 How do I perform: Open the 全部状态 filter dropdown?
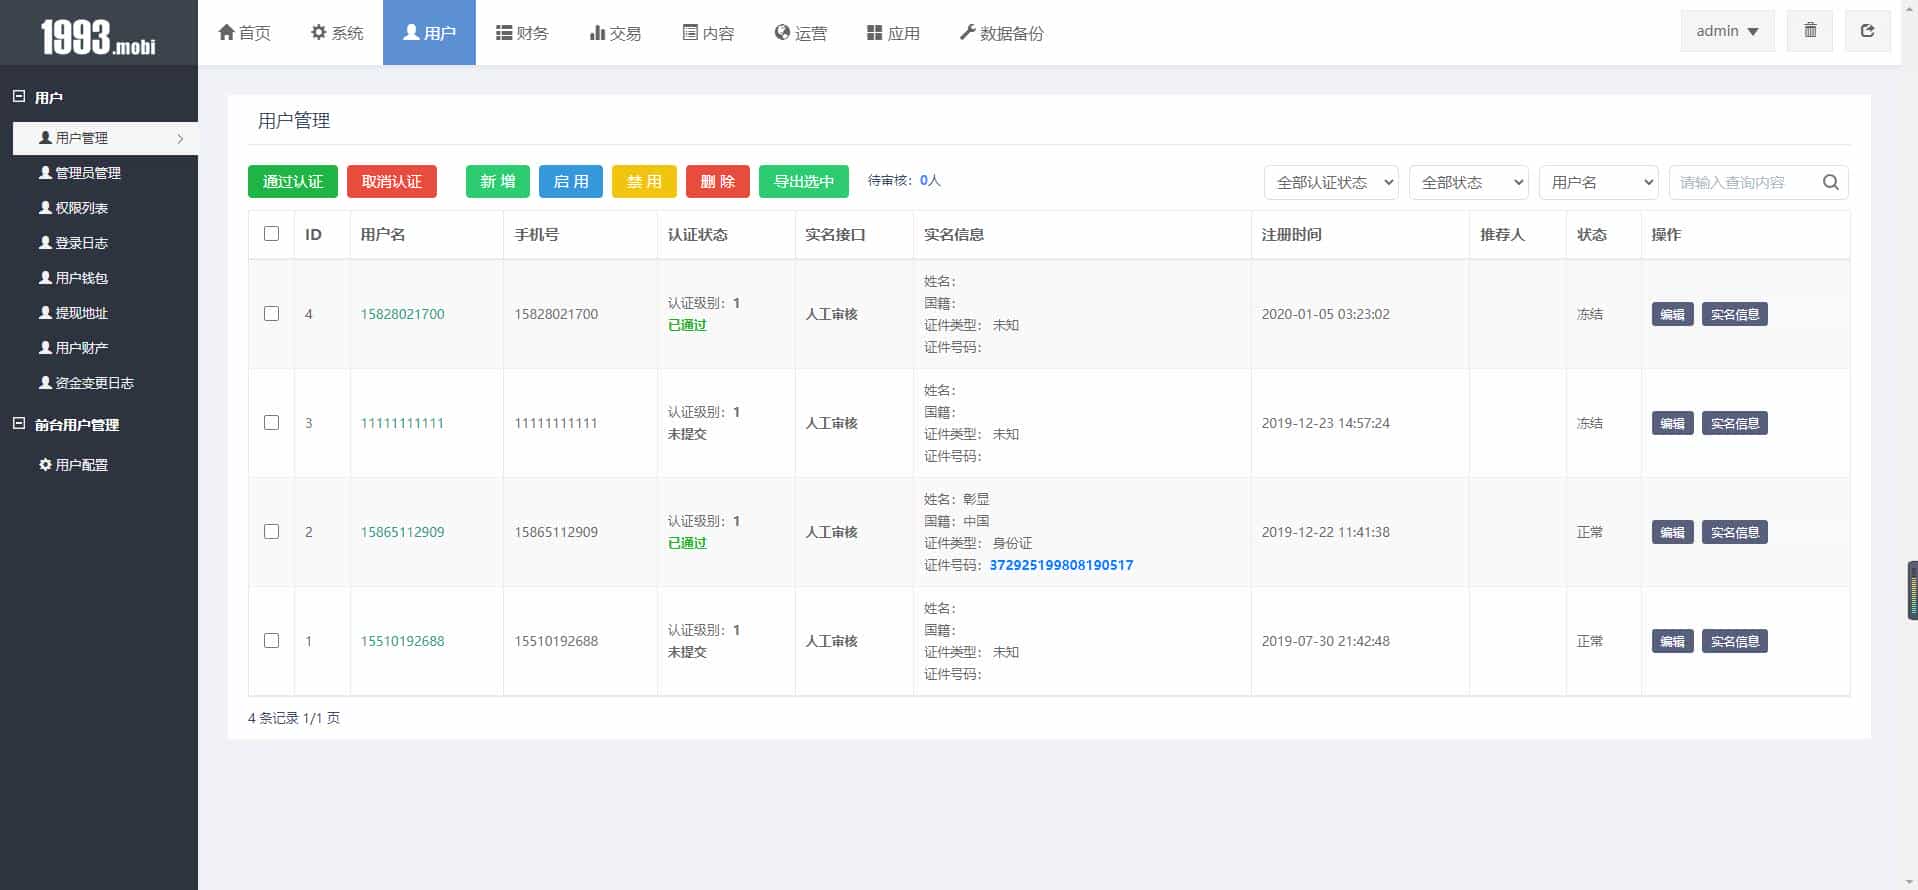click(x=1468, y=182)
